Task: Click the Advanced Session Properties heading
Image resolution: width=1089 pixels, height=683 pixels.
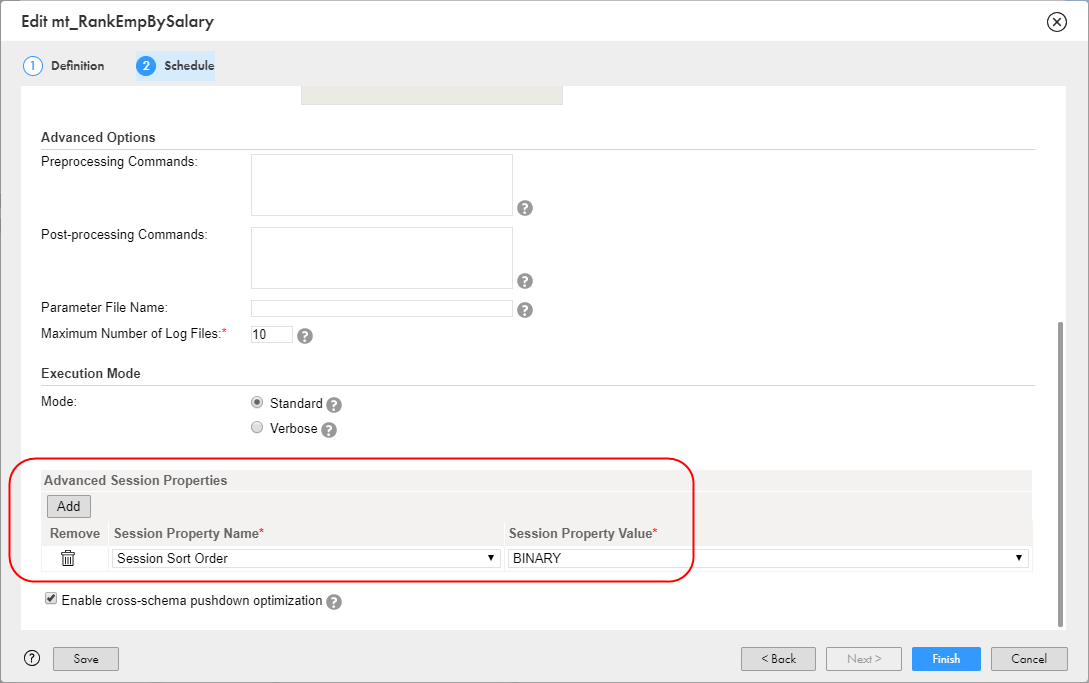Action: 135,481
